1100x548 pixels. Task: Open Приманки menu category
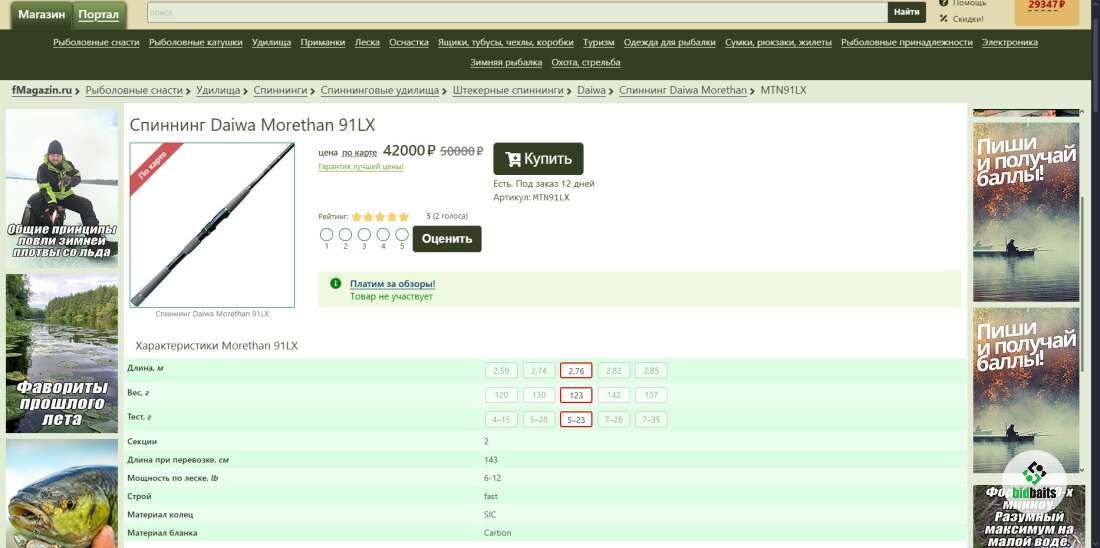tap(323, 42)
